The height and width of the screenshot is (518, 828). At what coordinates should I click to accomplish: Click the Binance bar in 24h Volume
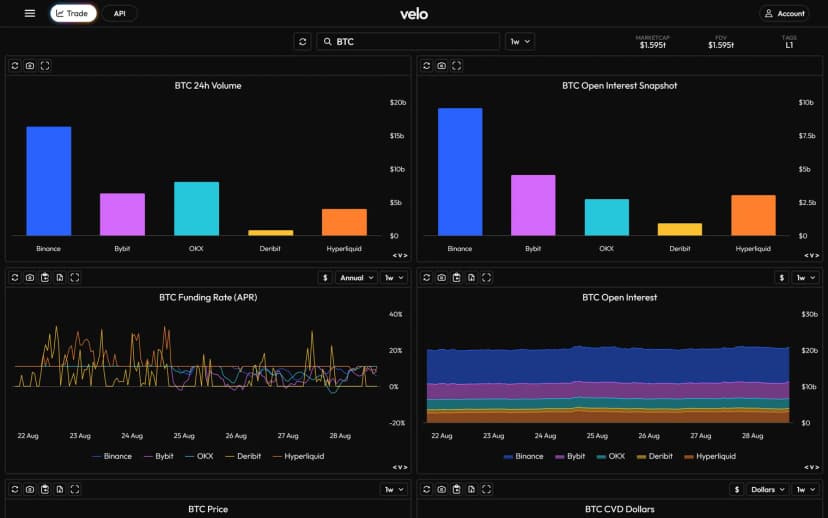pos(49,181)
